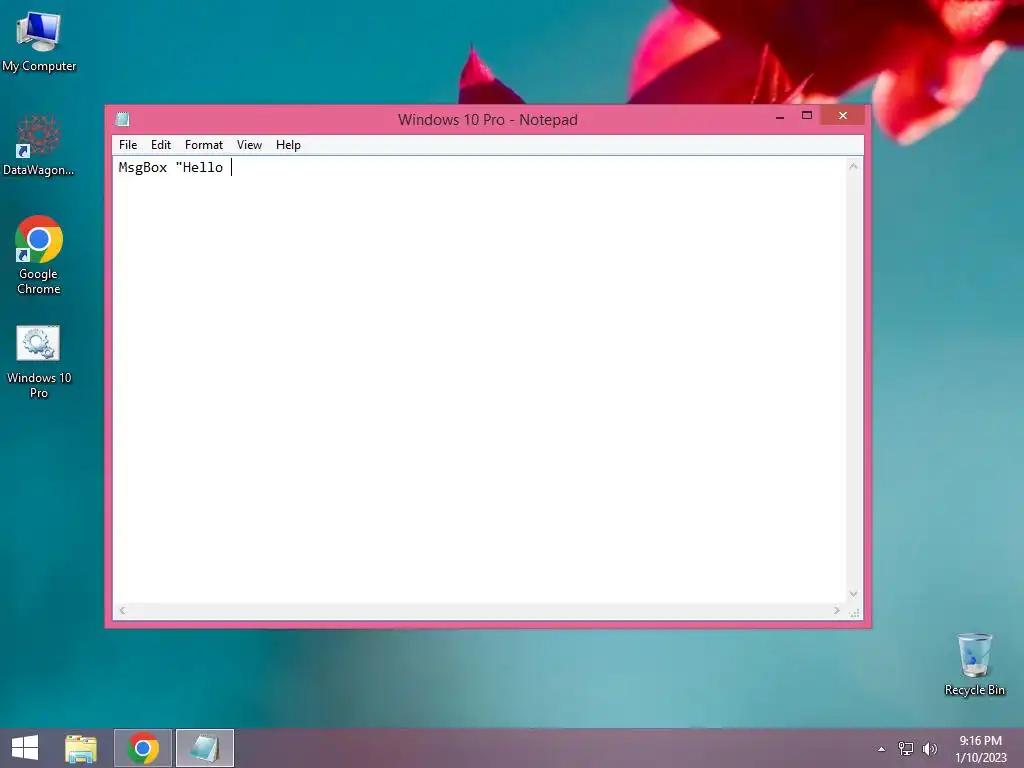Select the Google Chrome desktop shortcut
Image resolution: width=1024 pixels, height=768 pixels.
tap(39, 255)
